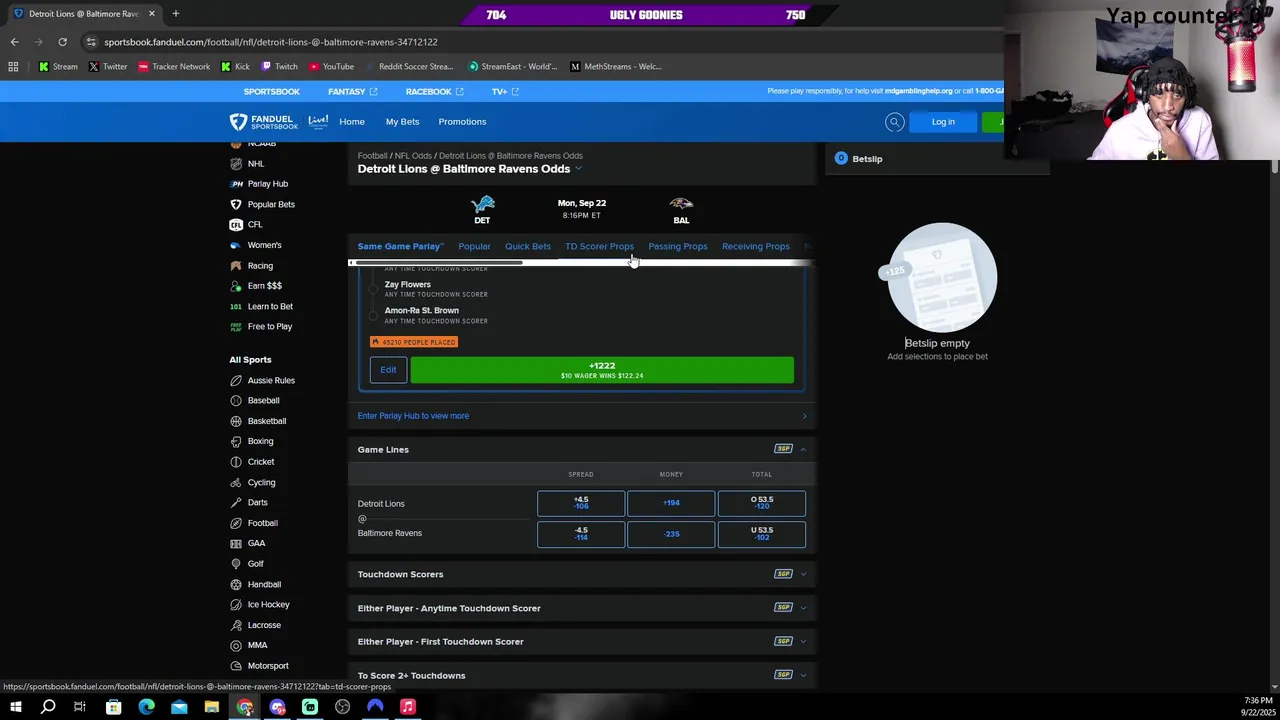Click the Baltimore Ravens team logo
The image size is (1280, 720).
click(681, 204)
